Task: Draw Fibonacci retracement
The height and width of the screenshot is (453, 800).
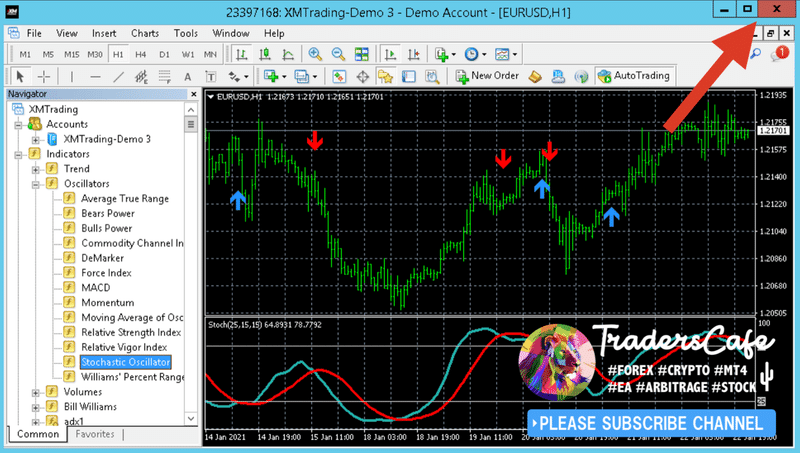Action: point(164,77)
